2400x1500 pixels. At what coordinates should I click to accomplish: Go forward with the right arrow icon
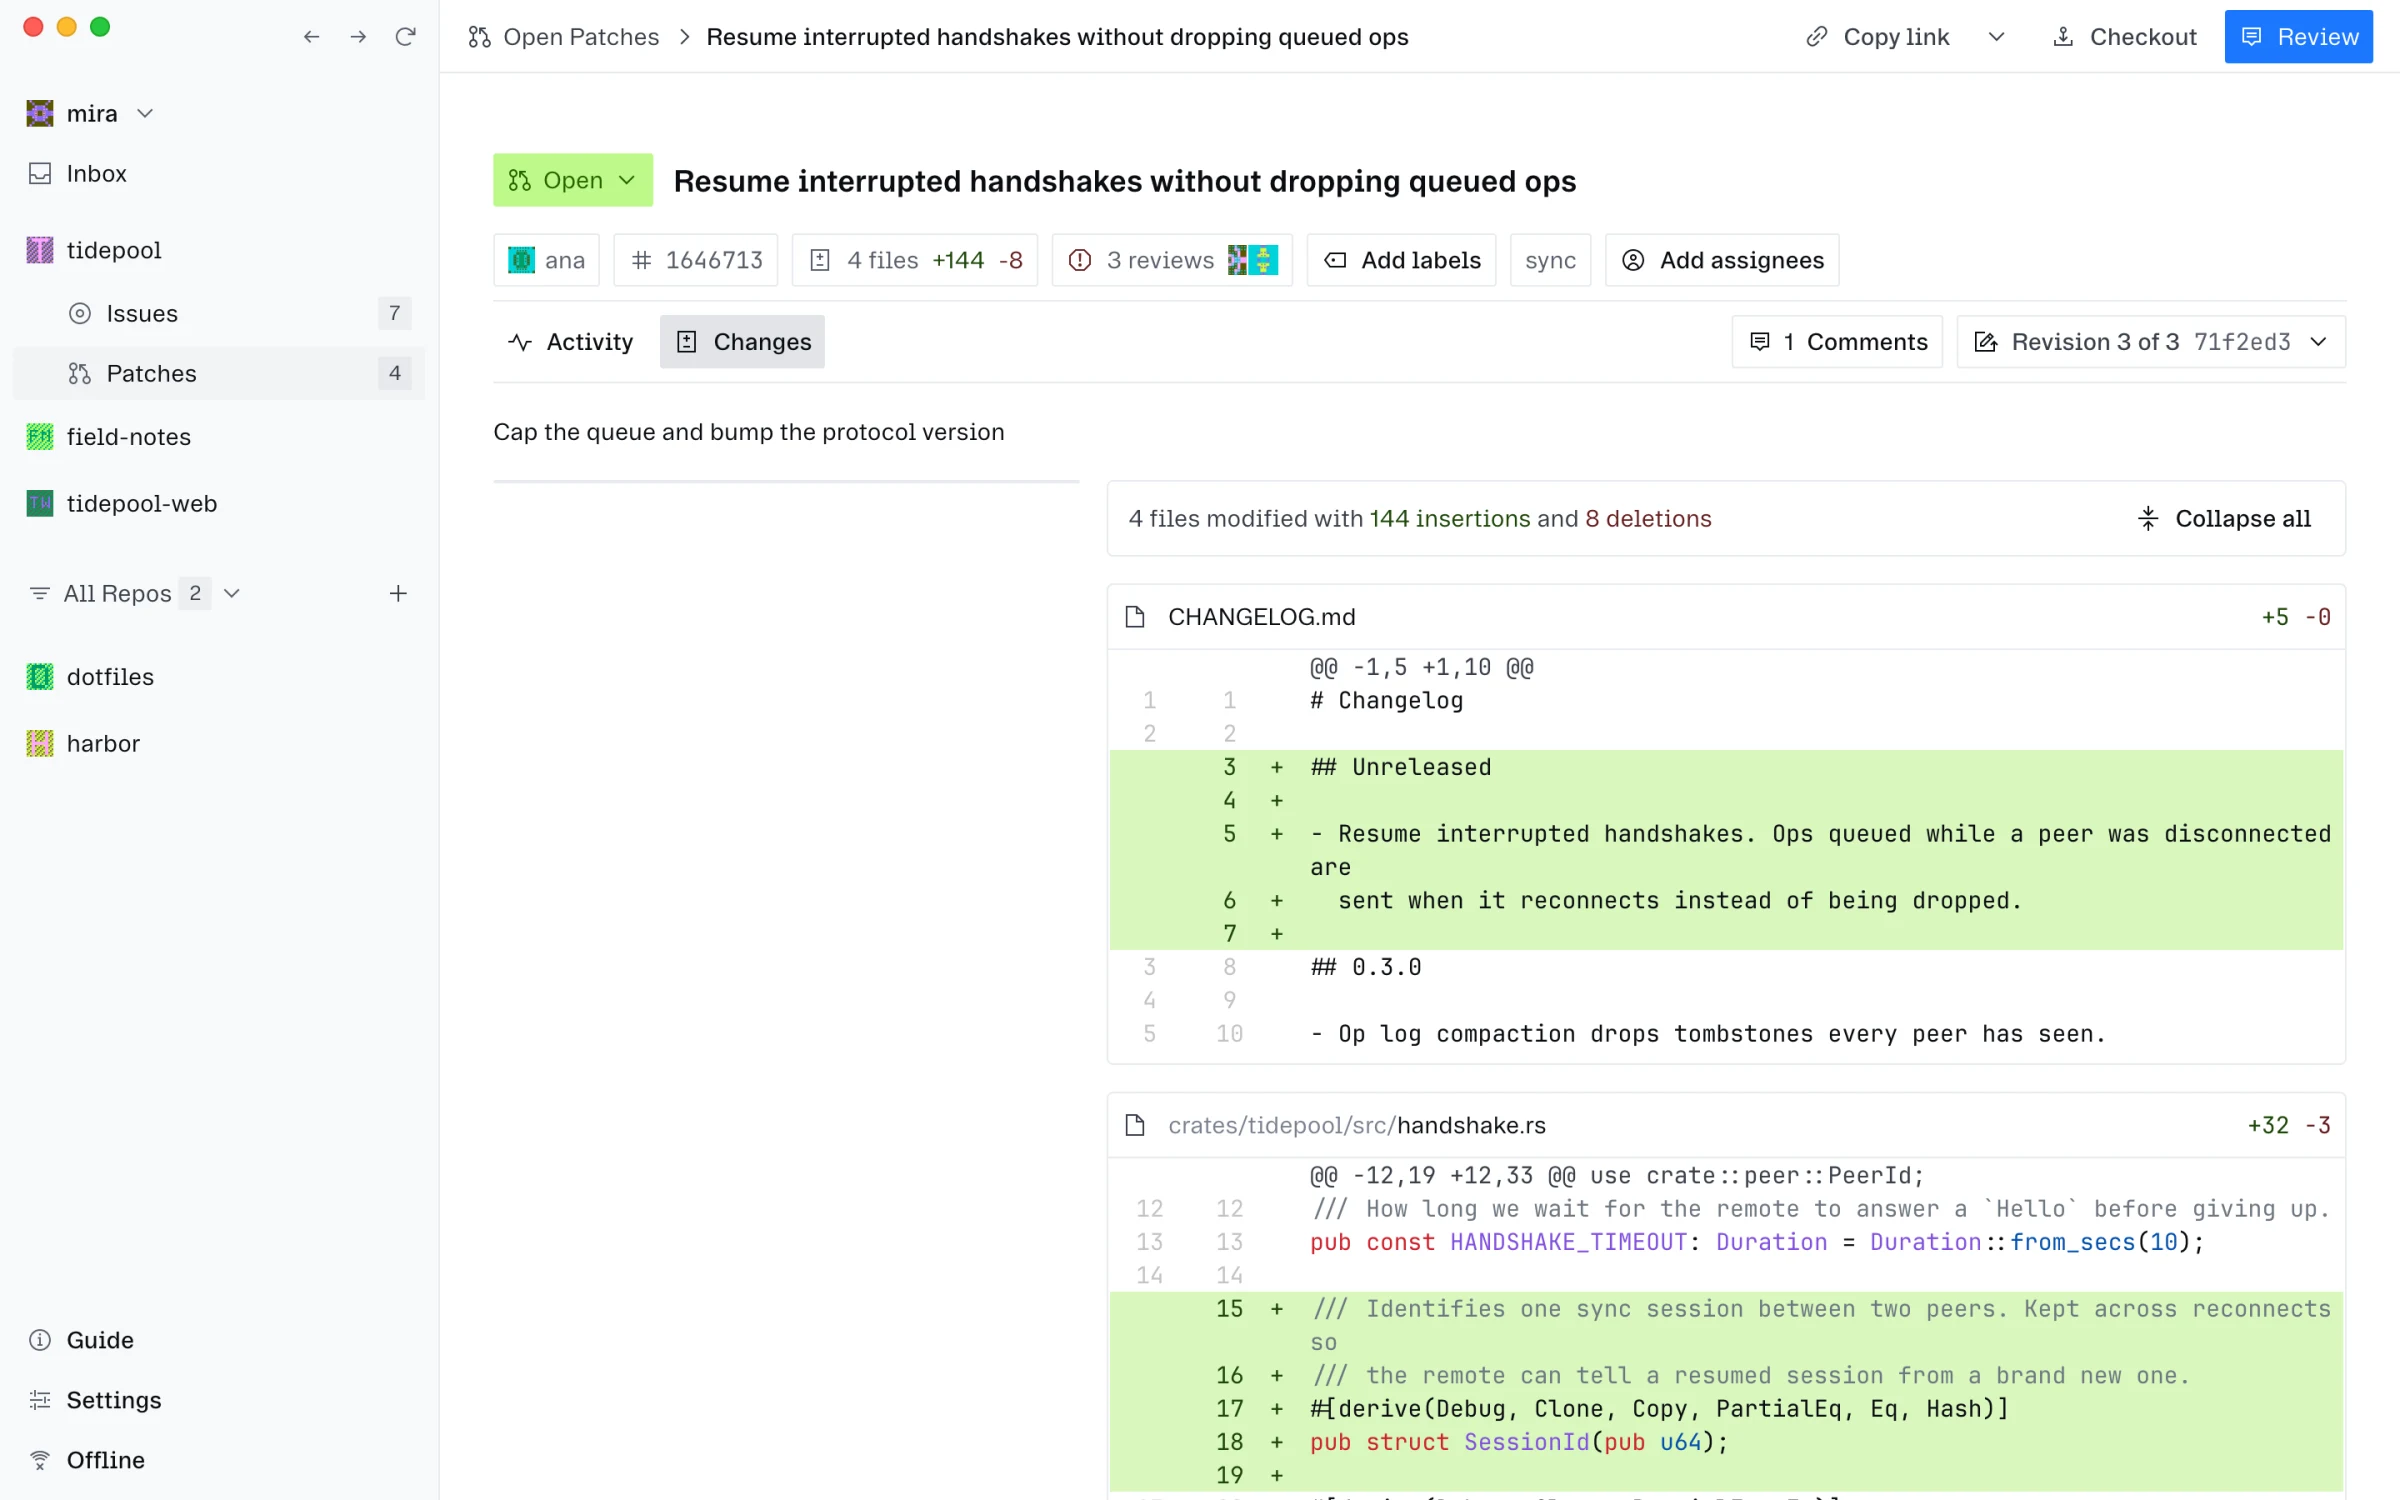[358, 37]
